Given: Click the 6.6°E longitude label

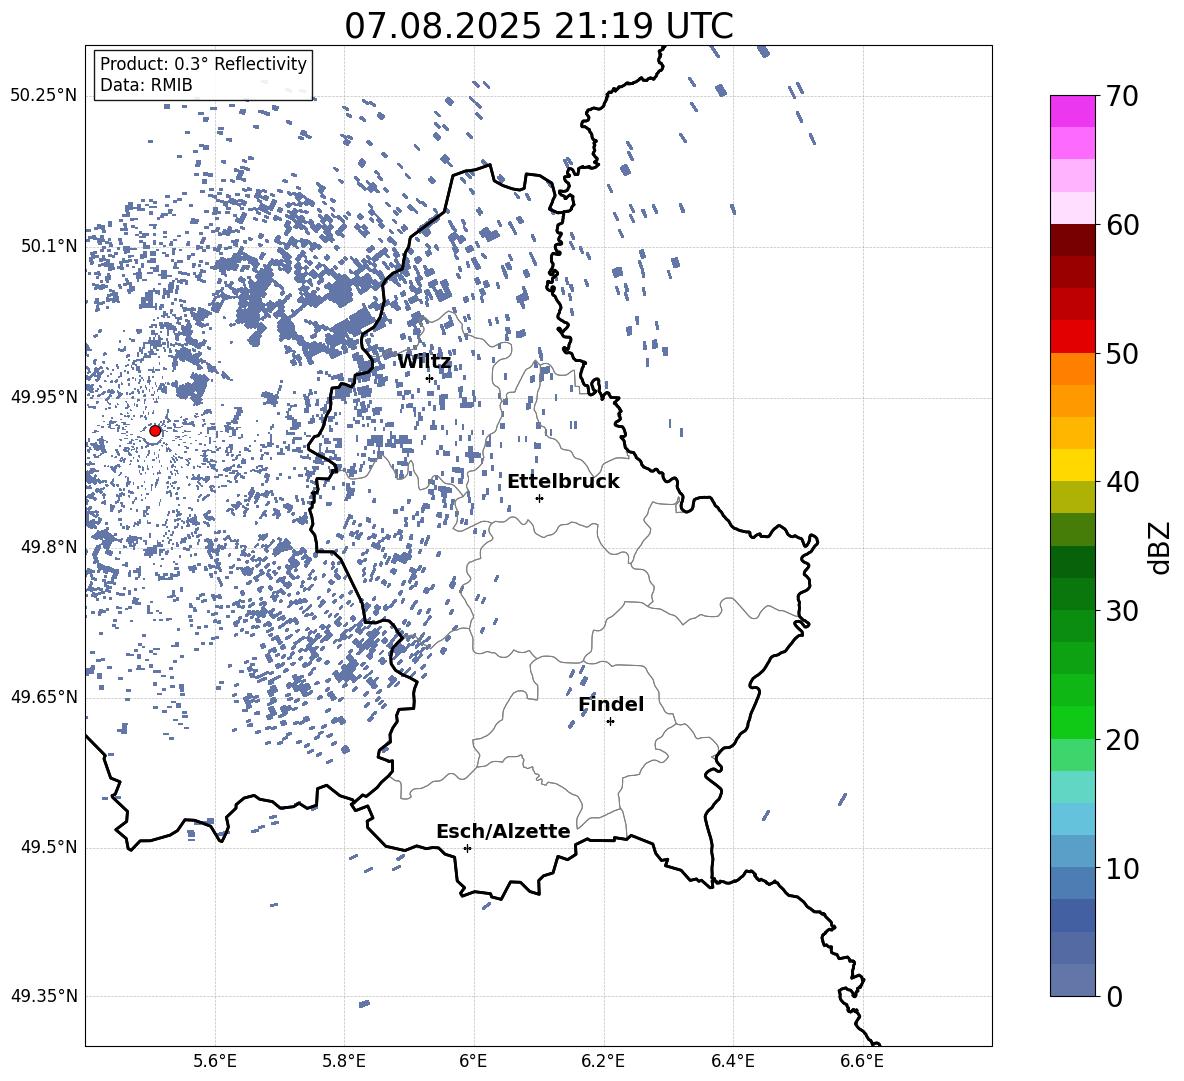Looking at the screenshot, I should [x=862, y=1062].
